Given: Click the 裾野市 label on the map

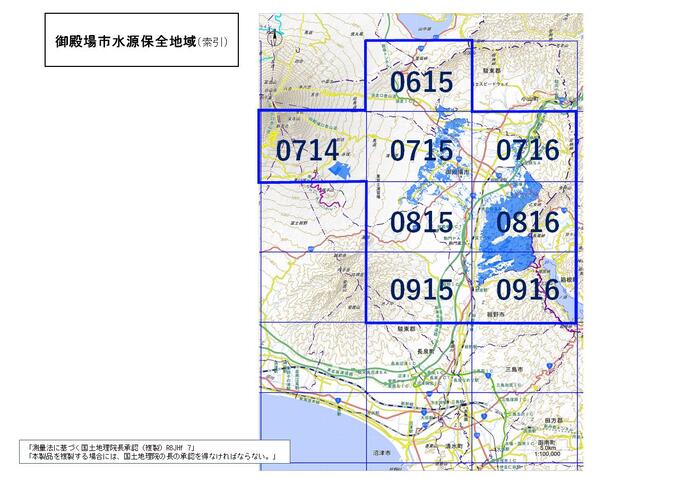Looking at the screenshot, I should (495, 314).
